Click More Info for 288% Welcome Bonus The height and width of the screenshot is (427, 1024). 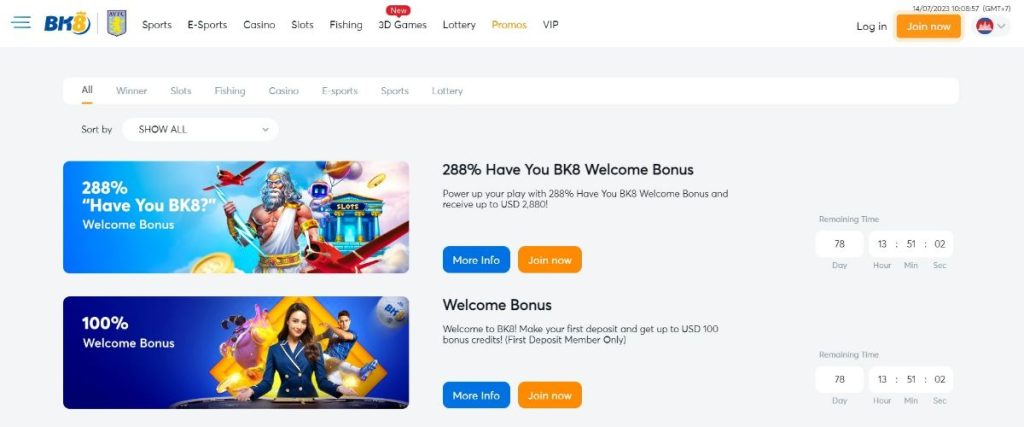[x=476, y=260]
